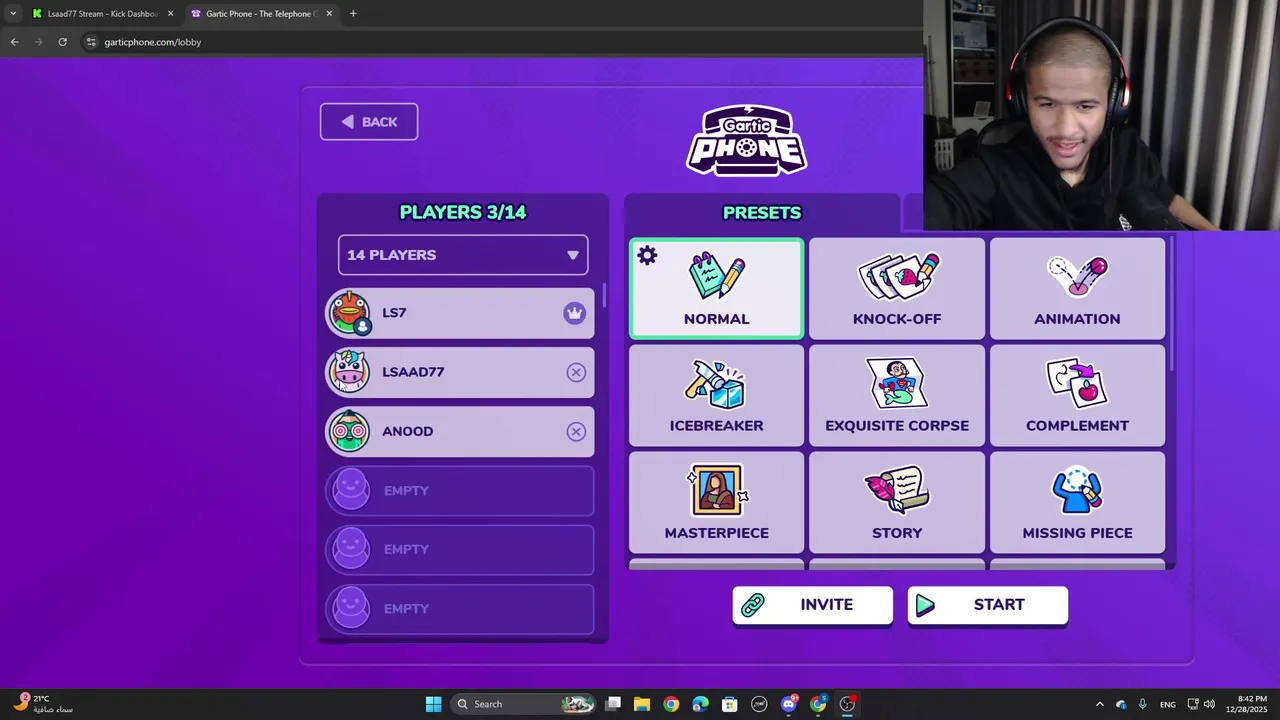Click the taskbar Search box
This screenshot has width=1280, height=720.
523,704
